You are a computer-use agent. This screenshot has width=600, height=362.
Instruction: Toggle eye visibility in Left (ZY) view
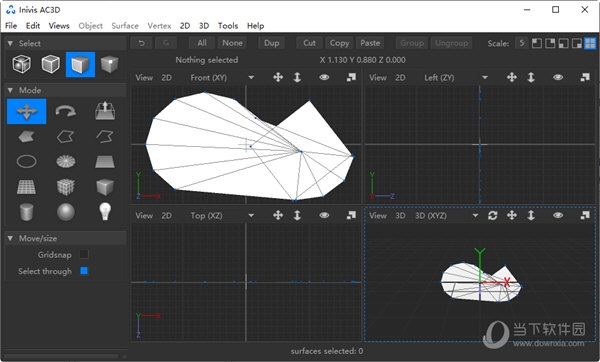(558, 77)
